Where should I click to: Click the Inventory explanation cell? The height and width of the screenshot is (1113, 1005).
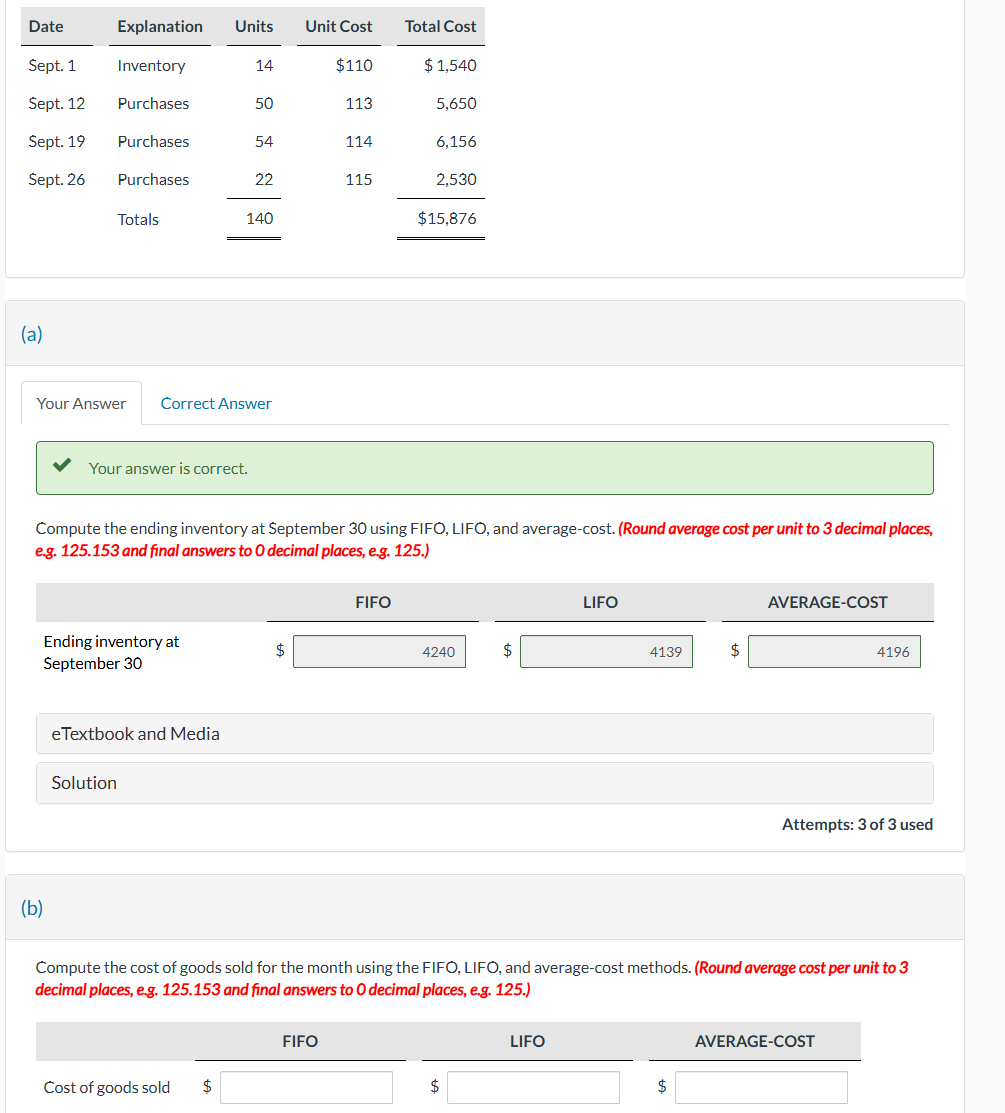click(151, 65)
